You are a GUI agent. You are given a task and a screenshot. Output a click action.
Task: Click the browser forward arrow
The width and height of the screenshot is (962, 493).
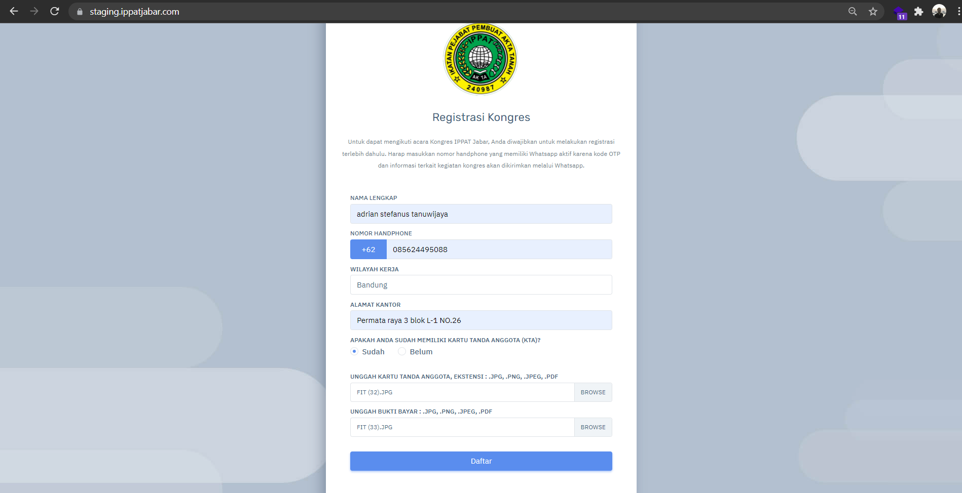click(x=34, y=11)
